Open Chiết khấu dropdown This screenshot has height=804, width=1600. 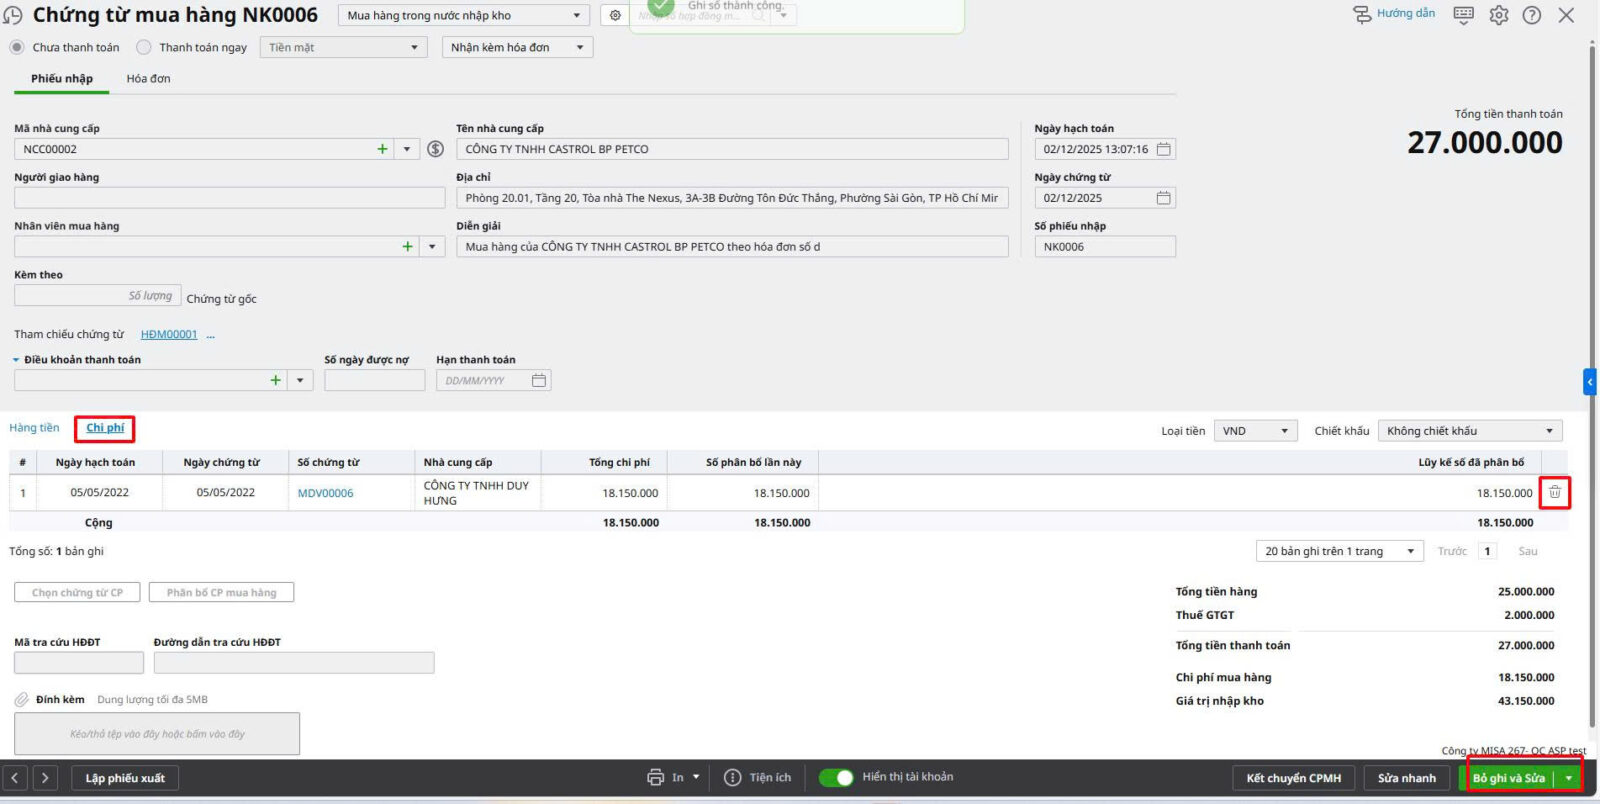tap(1469, 431)
